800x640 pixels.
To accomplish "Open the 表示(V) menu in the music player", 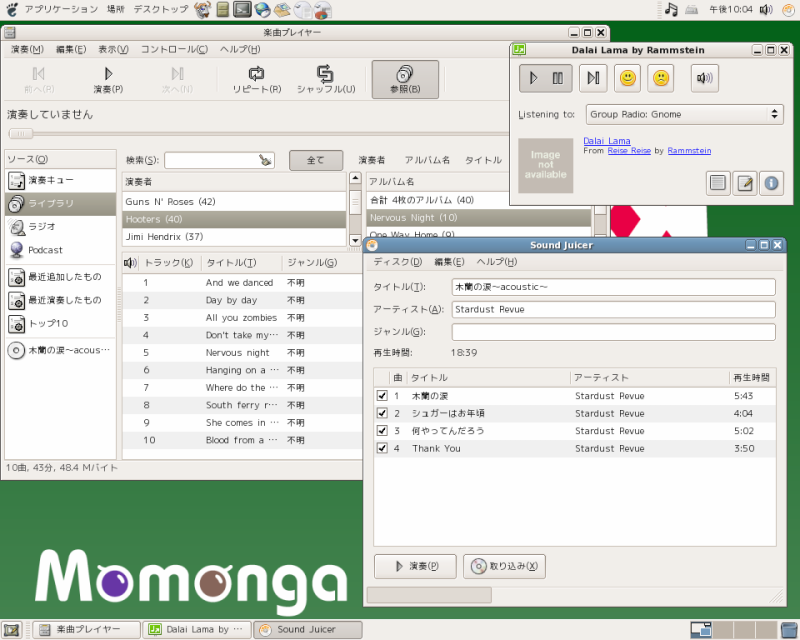I will [x=113, y=50].
